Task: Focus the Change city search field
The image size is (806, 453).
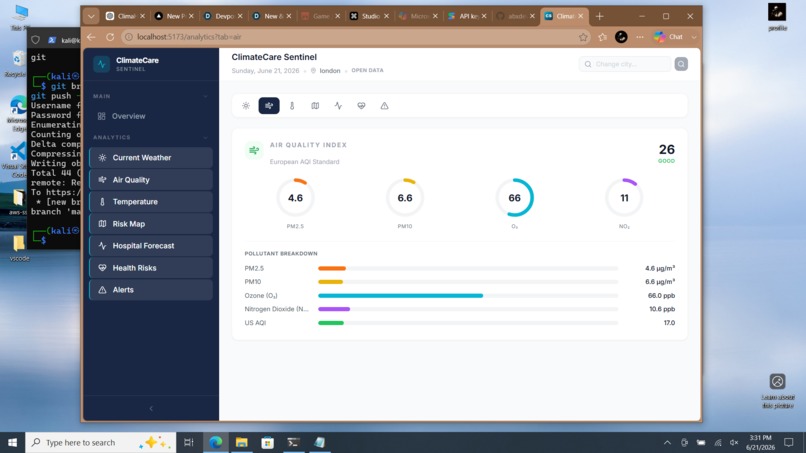Action: click(625, 64)
